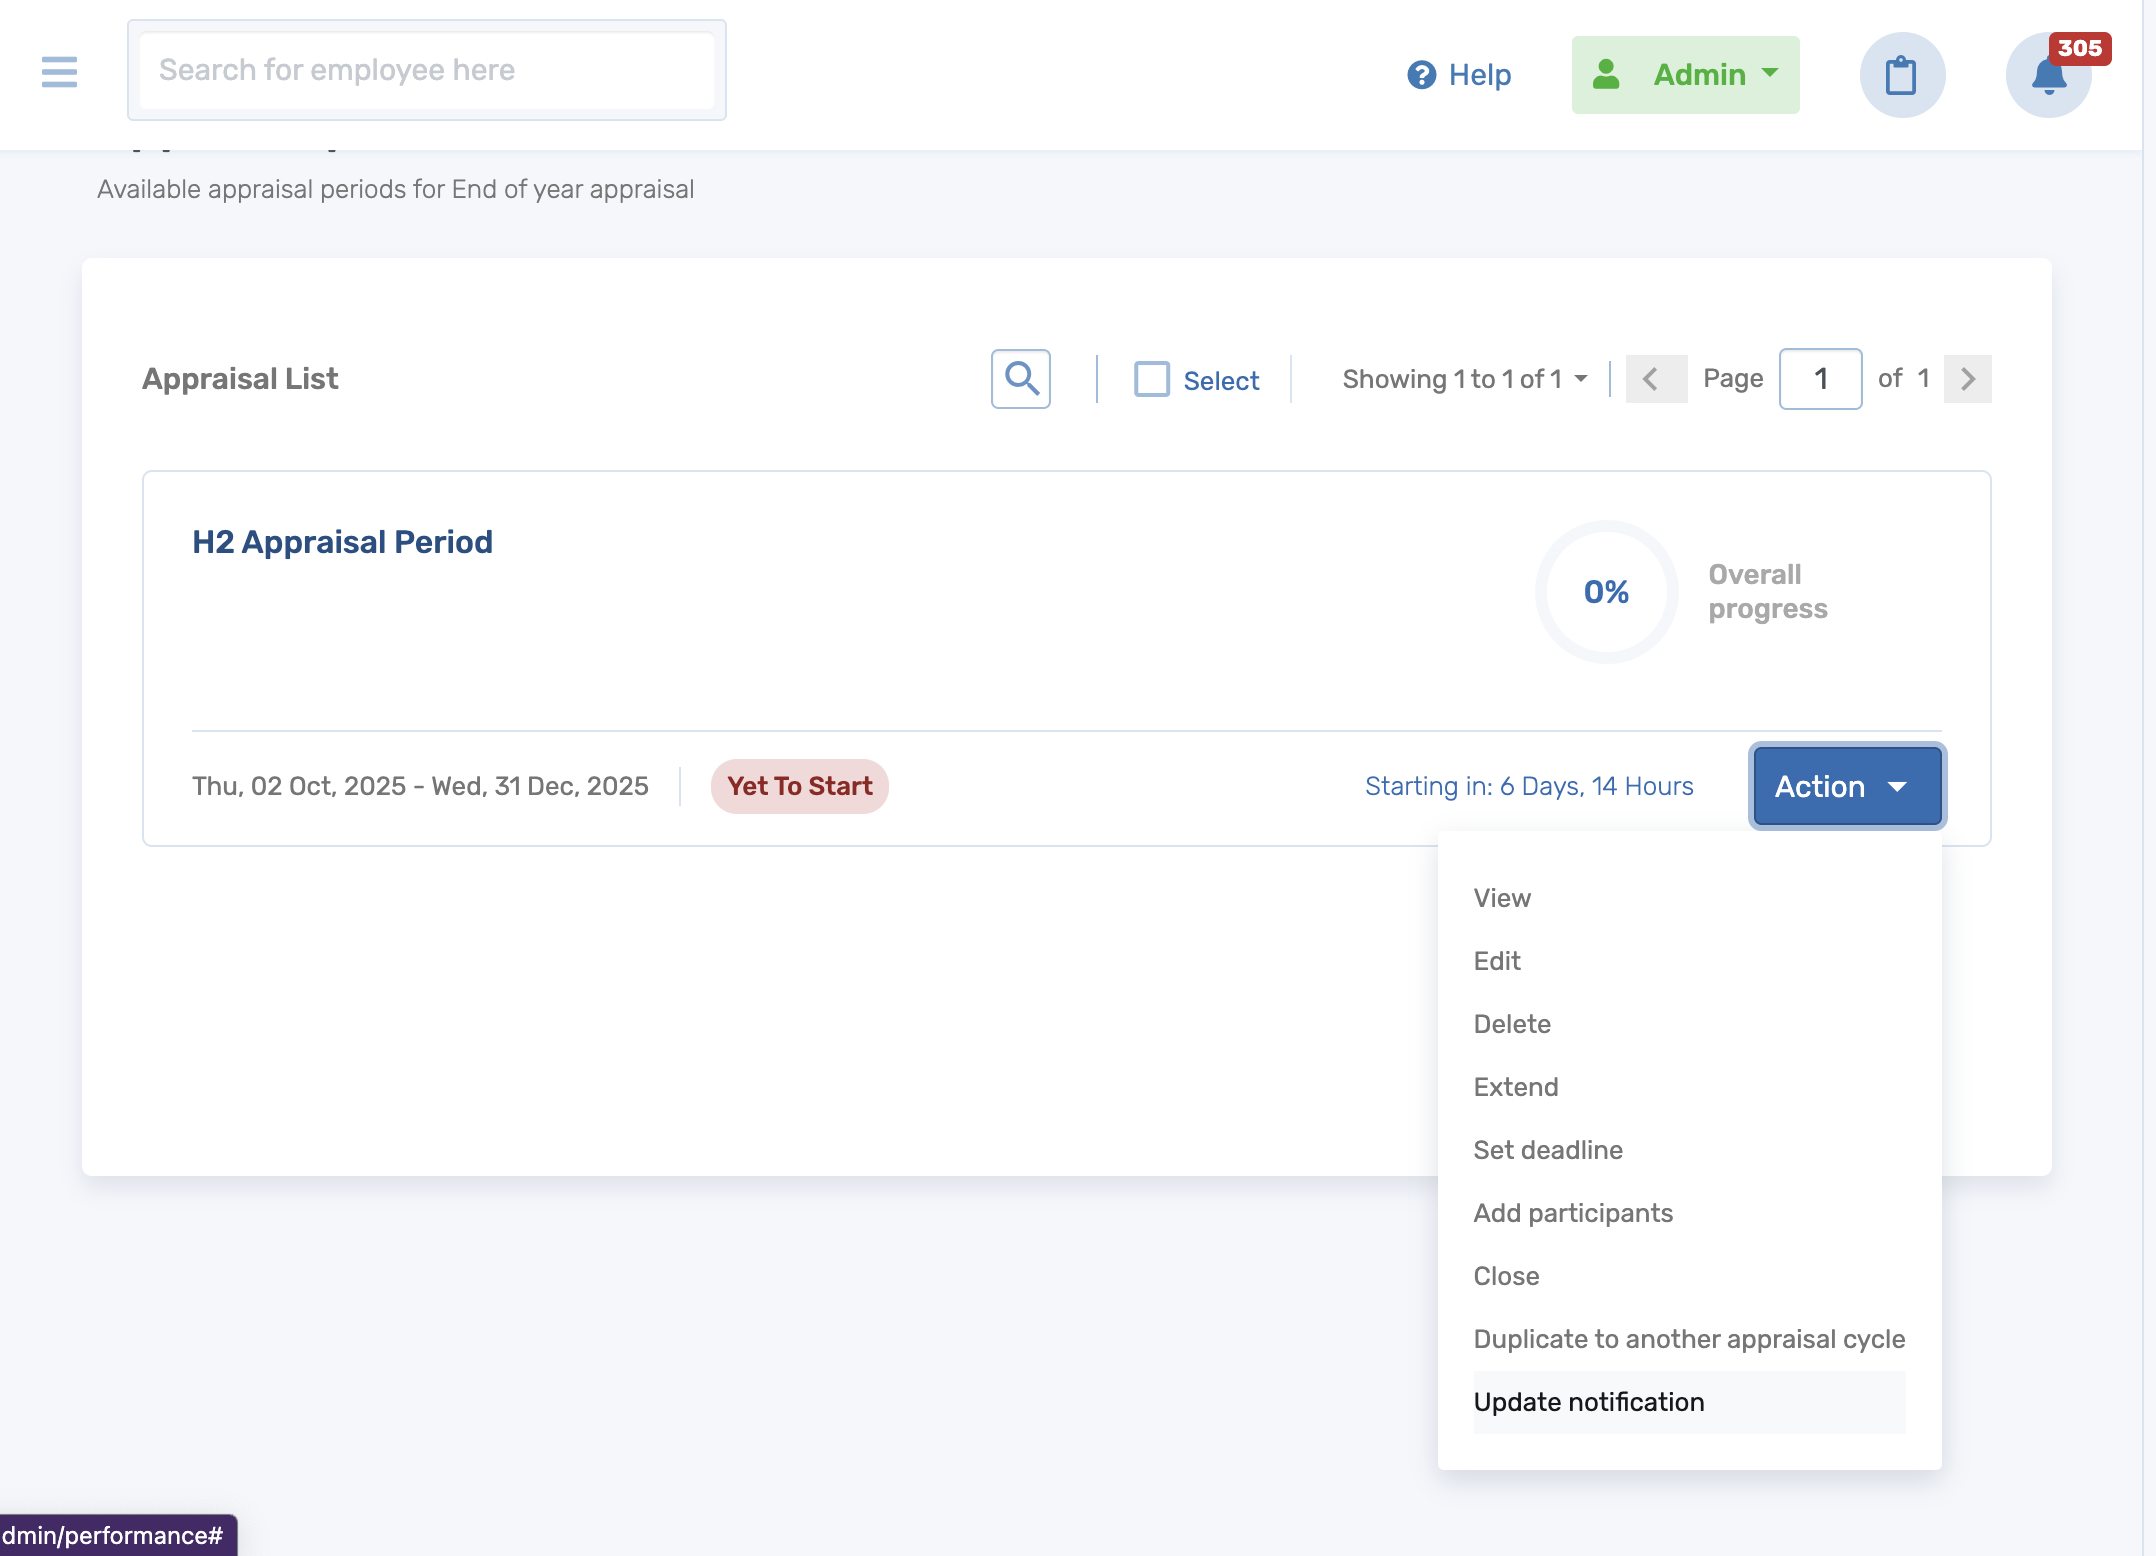Select Update notification menu option
Screen dimensions: 2156x1556
[x=1588, y=1402]
